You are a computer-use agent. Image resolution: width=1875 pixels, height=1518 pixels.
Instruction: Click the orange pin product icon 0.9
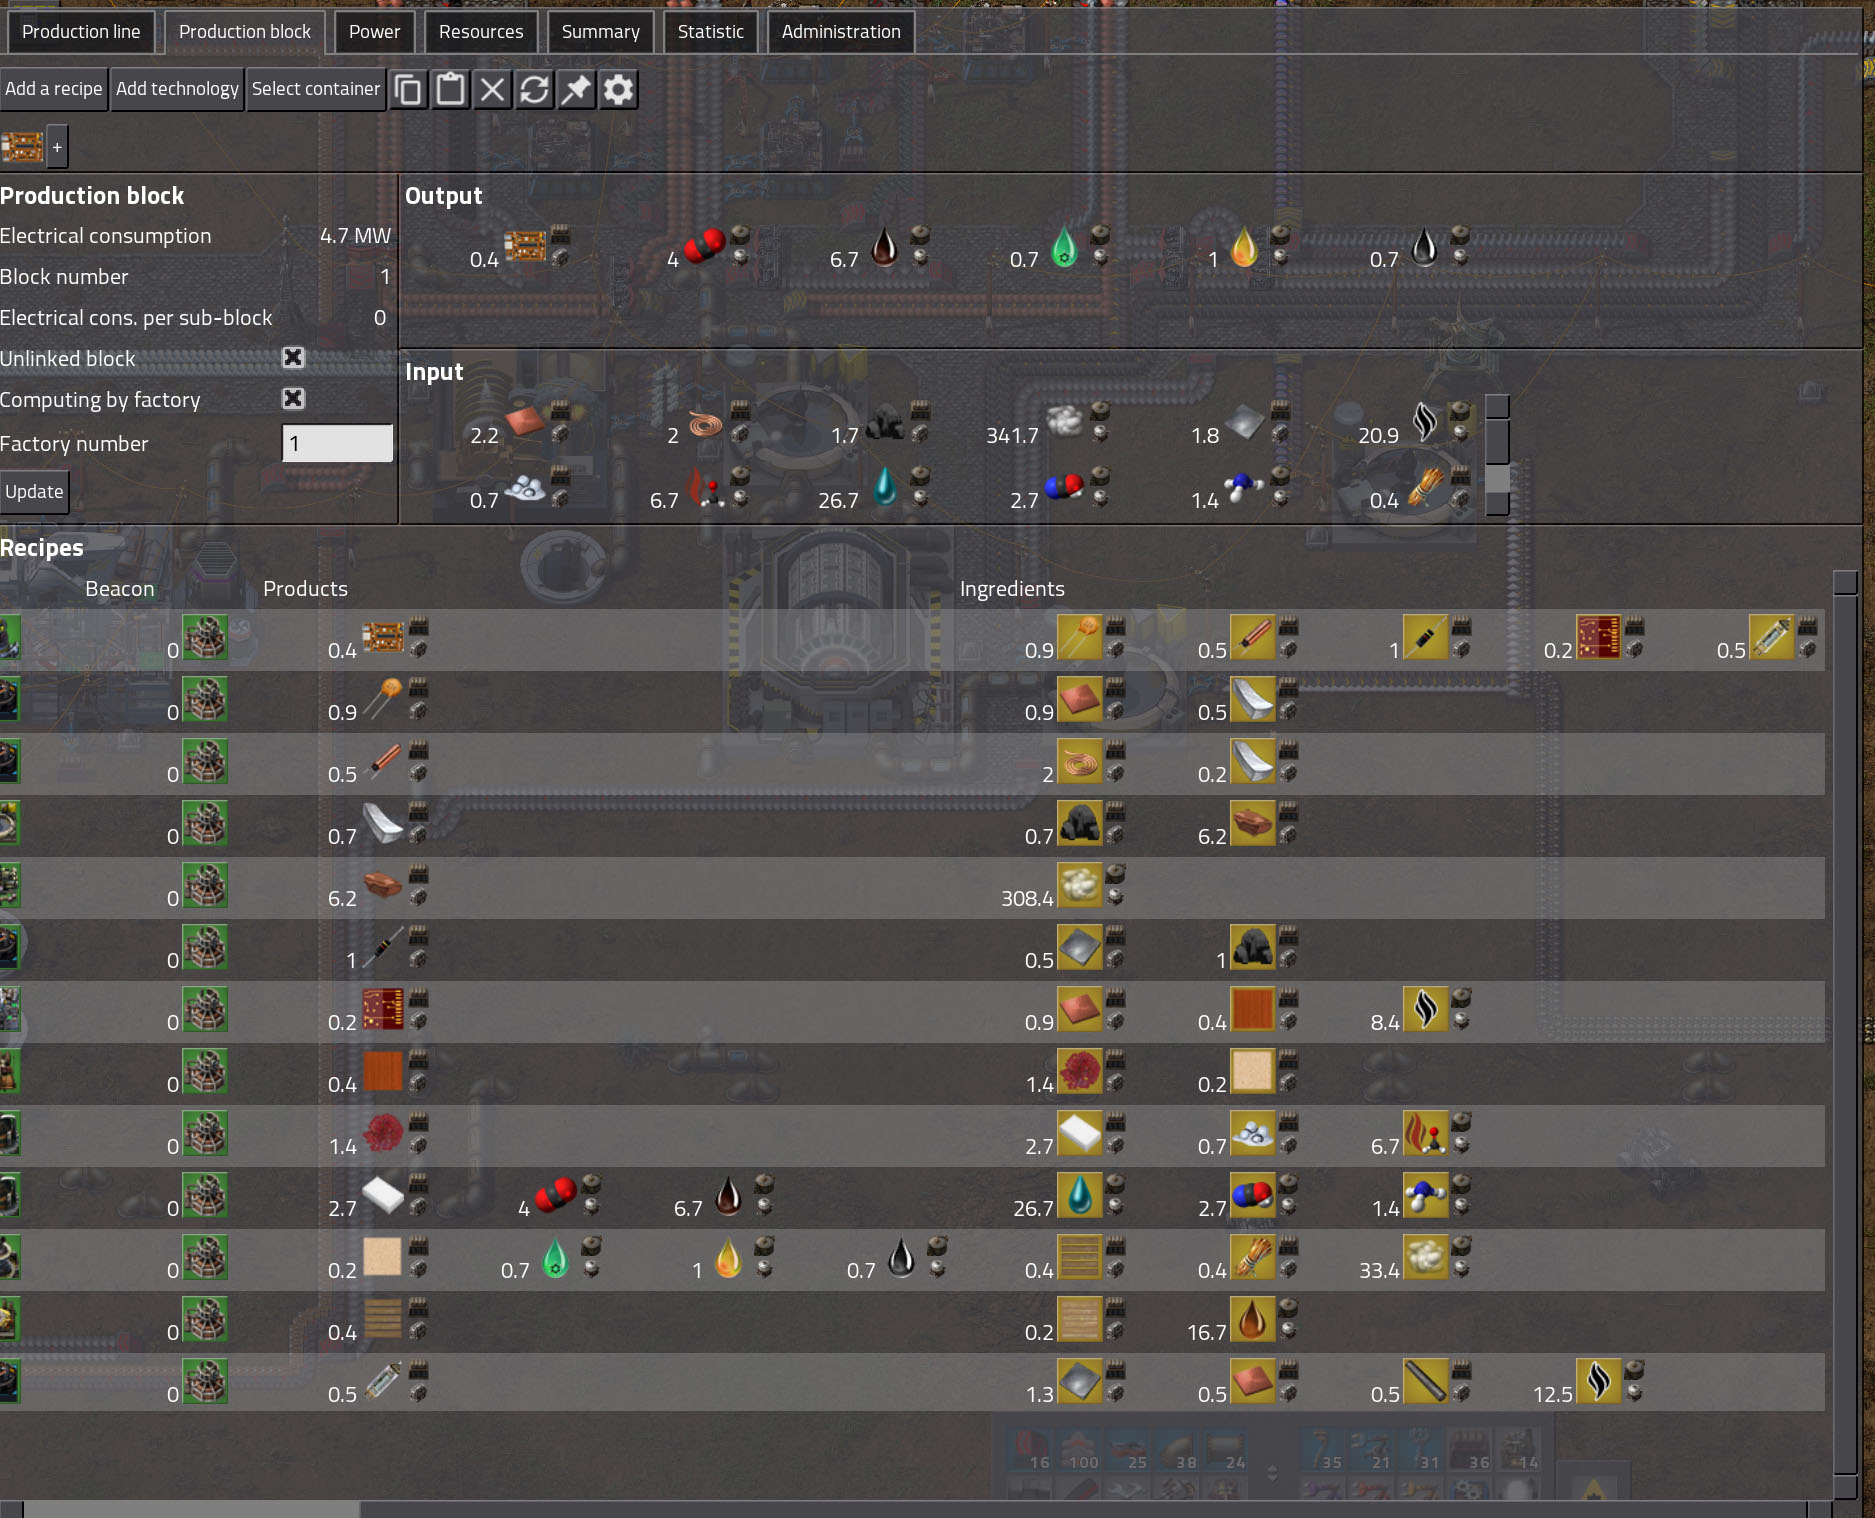tap(383, 699)
